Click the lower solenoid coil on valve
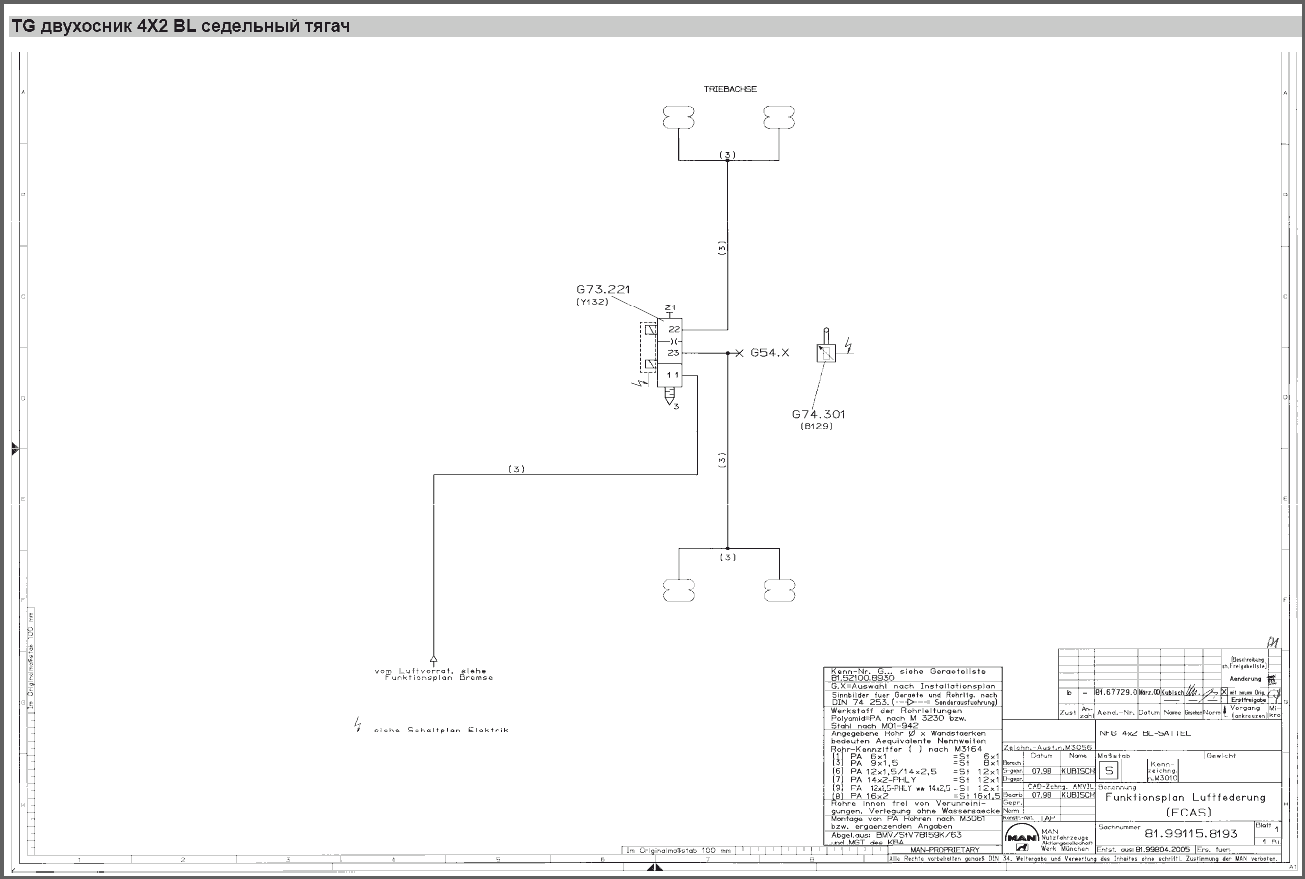This screenshot has width=1305, height=879. point(651,366)
